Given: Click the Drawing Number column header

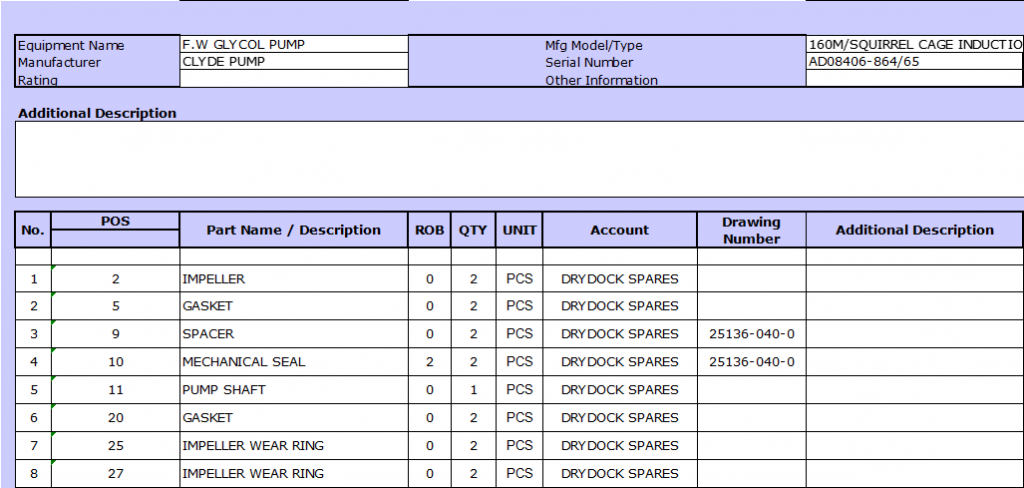Looking at the screenshot, I should coord(751,230).
